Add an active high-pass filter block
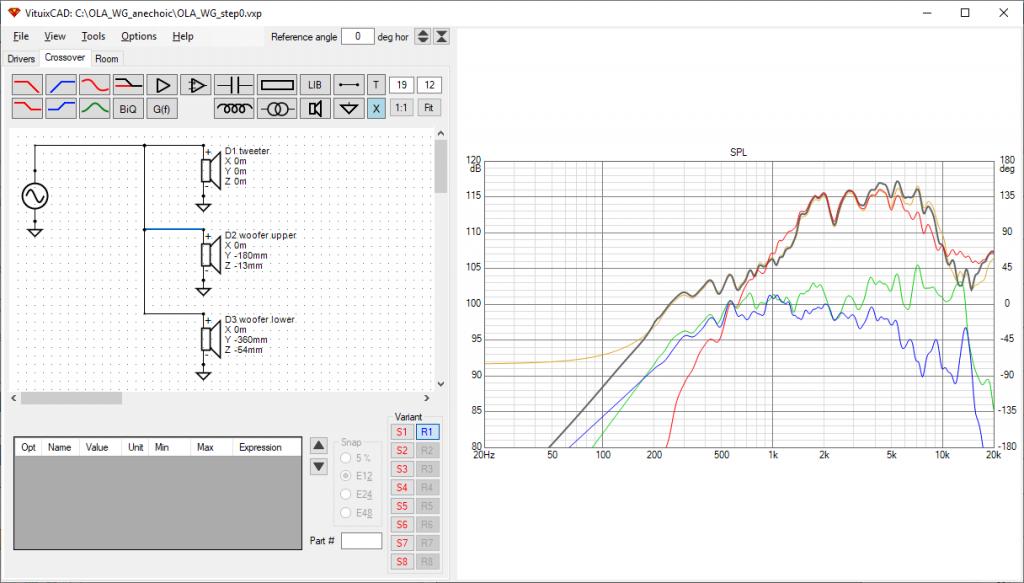The image size is (1024, 583). tap(61, 85)
